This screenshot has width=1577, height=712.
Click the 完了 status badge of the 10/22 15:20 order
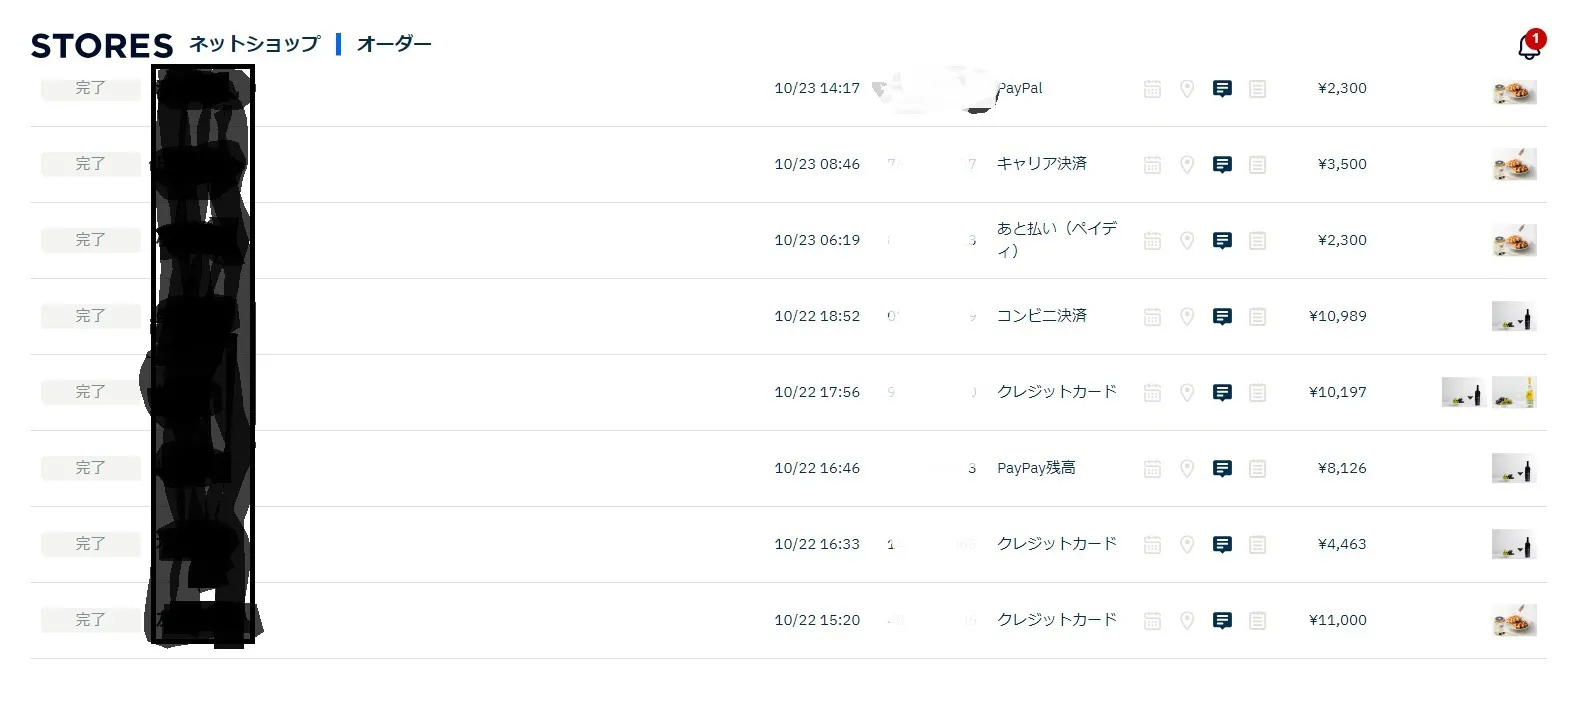tap(90, 620)
